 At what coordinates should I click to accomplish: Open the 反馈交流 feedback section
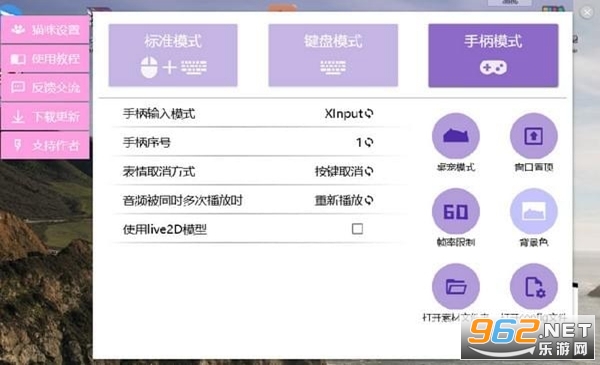pyautogui.click(x=45, y=88)
